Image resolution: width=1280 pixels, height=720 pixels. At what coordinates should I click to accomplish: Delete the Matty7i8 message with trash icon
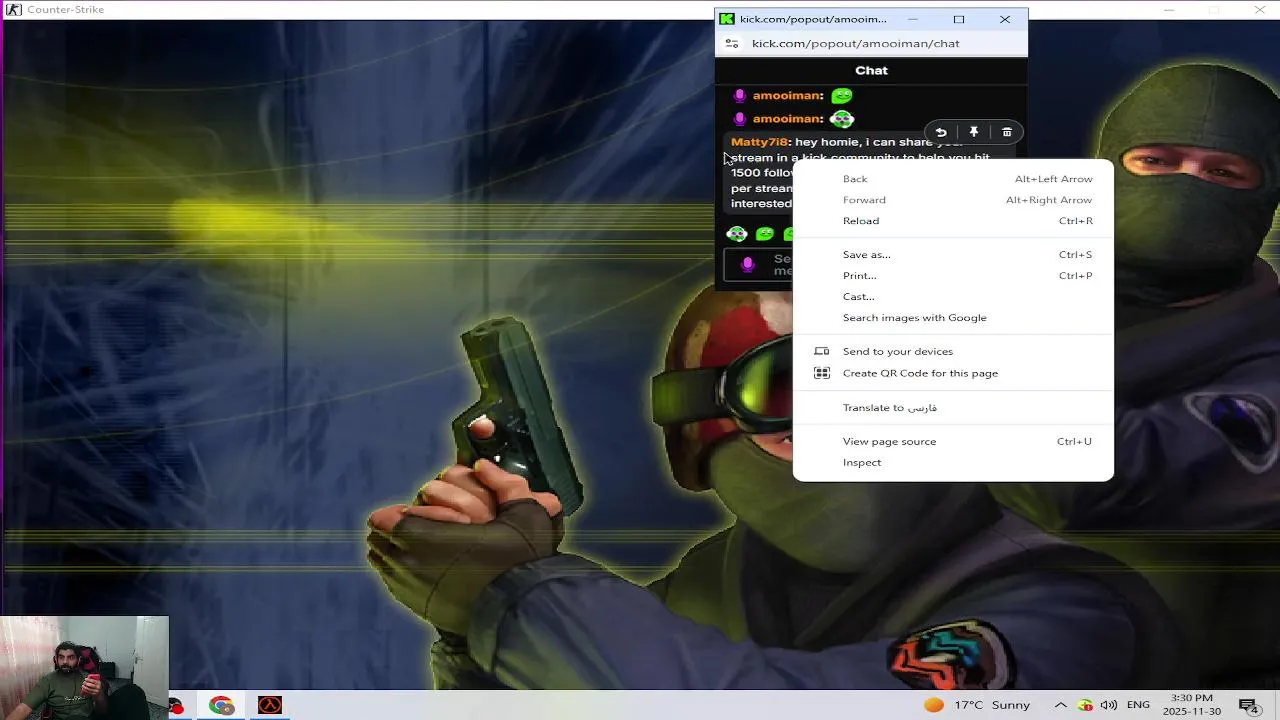coord(1007,132)
